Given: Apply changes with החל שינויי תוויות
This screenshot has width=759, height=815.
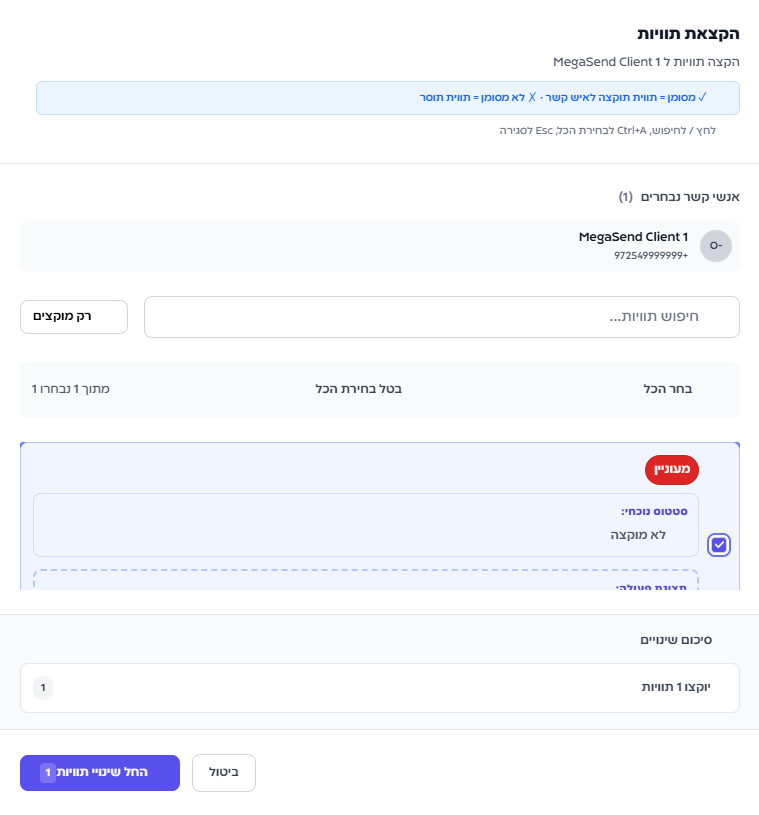Looking at the screenshot, I should click(x=100, y=773).
